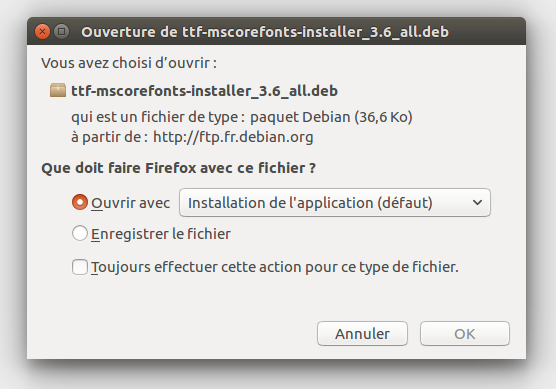Click the maximize button in title bar
556x389 pixels.
click(x=61, y=32)
